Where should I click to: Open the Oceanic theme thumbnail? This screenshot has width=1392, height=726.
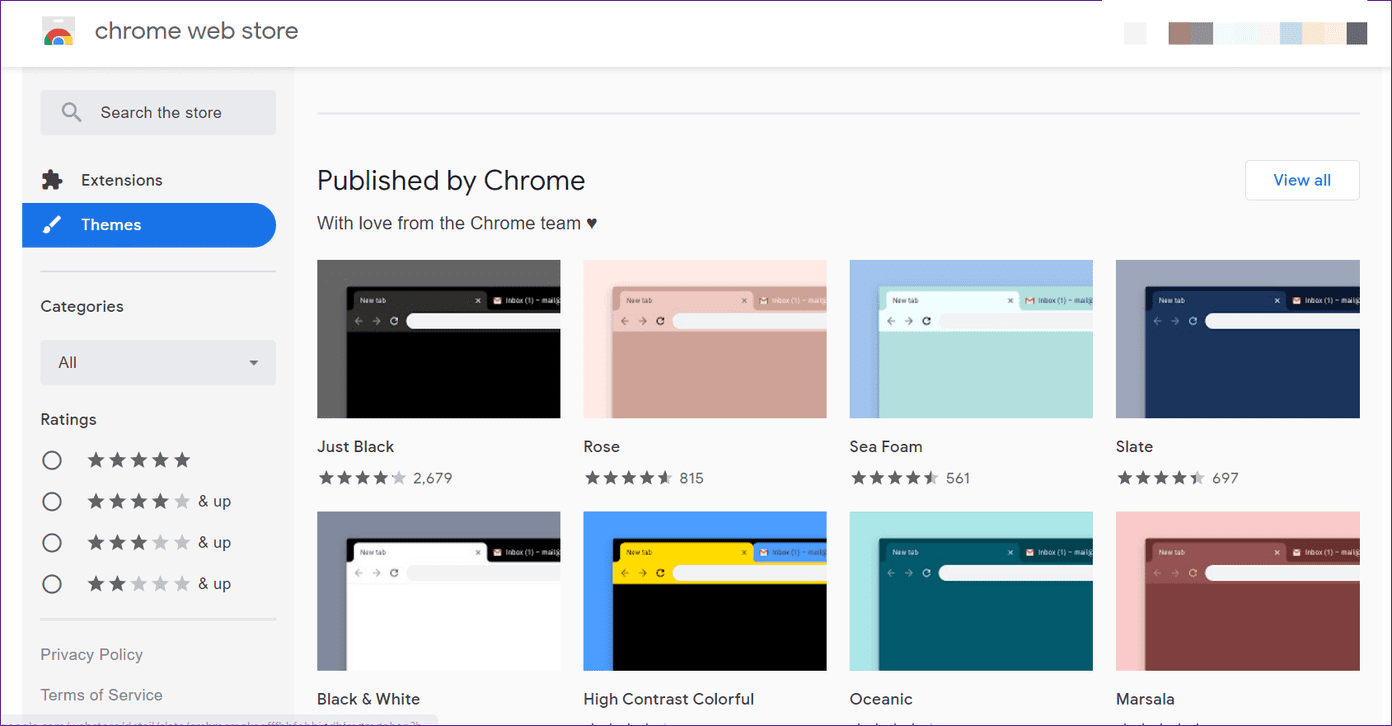[971, 591]
